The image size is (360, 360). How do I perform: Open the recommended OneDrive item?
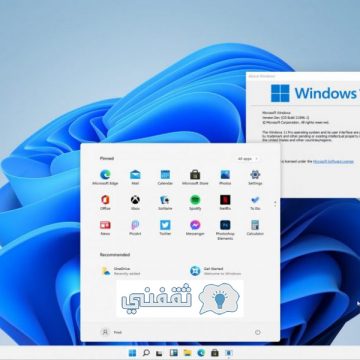tap(121, 271)
